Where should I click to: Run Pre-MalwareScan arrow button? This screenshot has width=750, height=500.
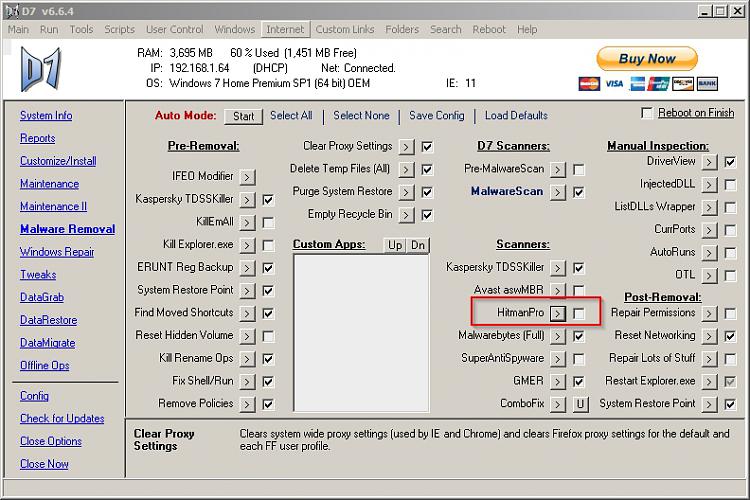point(558,169)
